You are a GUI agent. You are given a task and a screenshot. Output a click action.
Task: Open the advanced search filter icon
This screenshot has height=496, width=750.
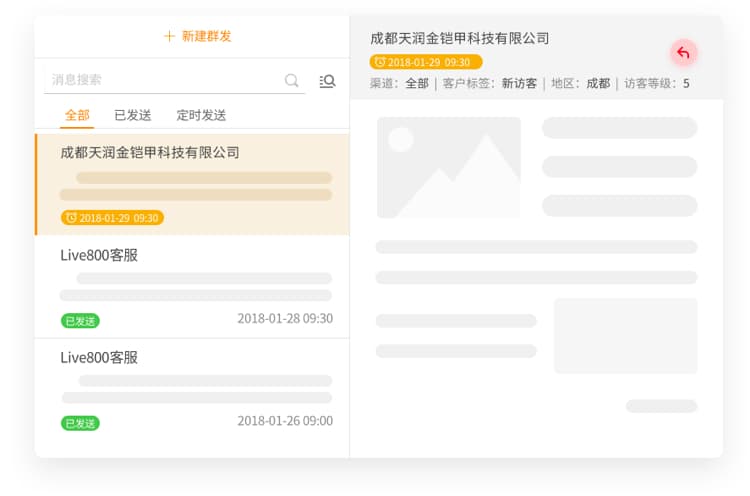pos(327,80)
